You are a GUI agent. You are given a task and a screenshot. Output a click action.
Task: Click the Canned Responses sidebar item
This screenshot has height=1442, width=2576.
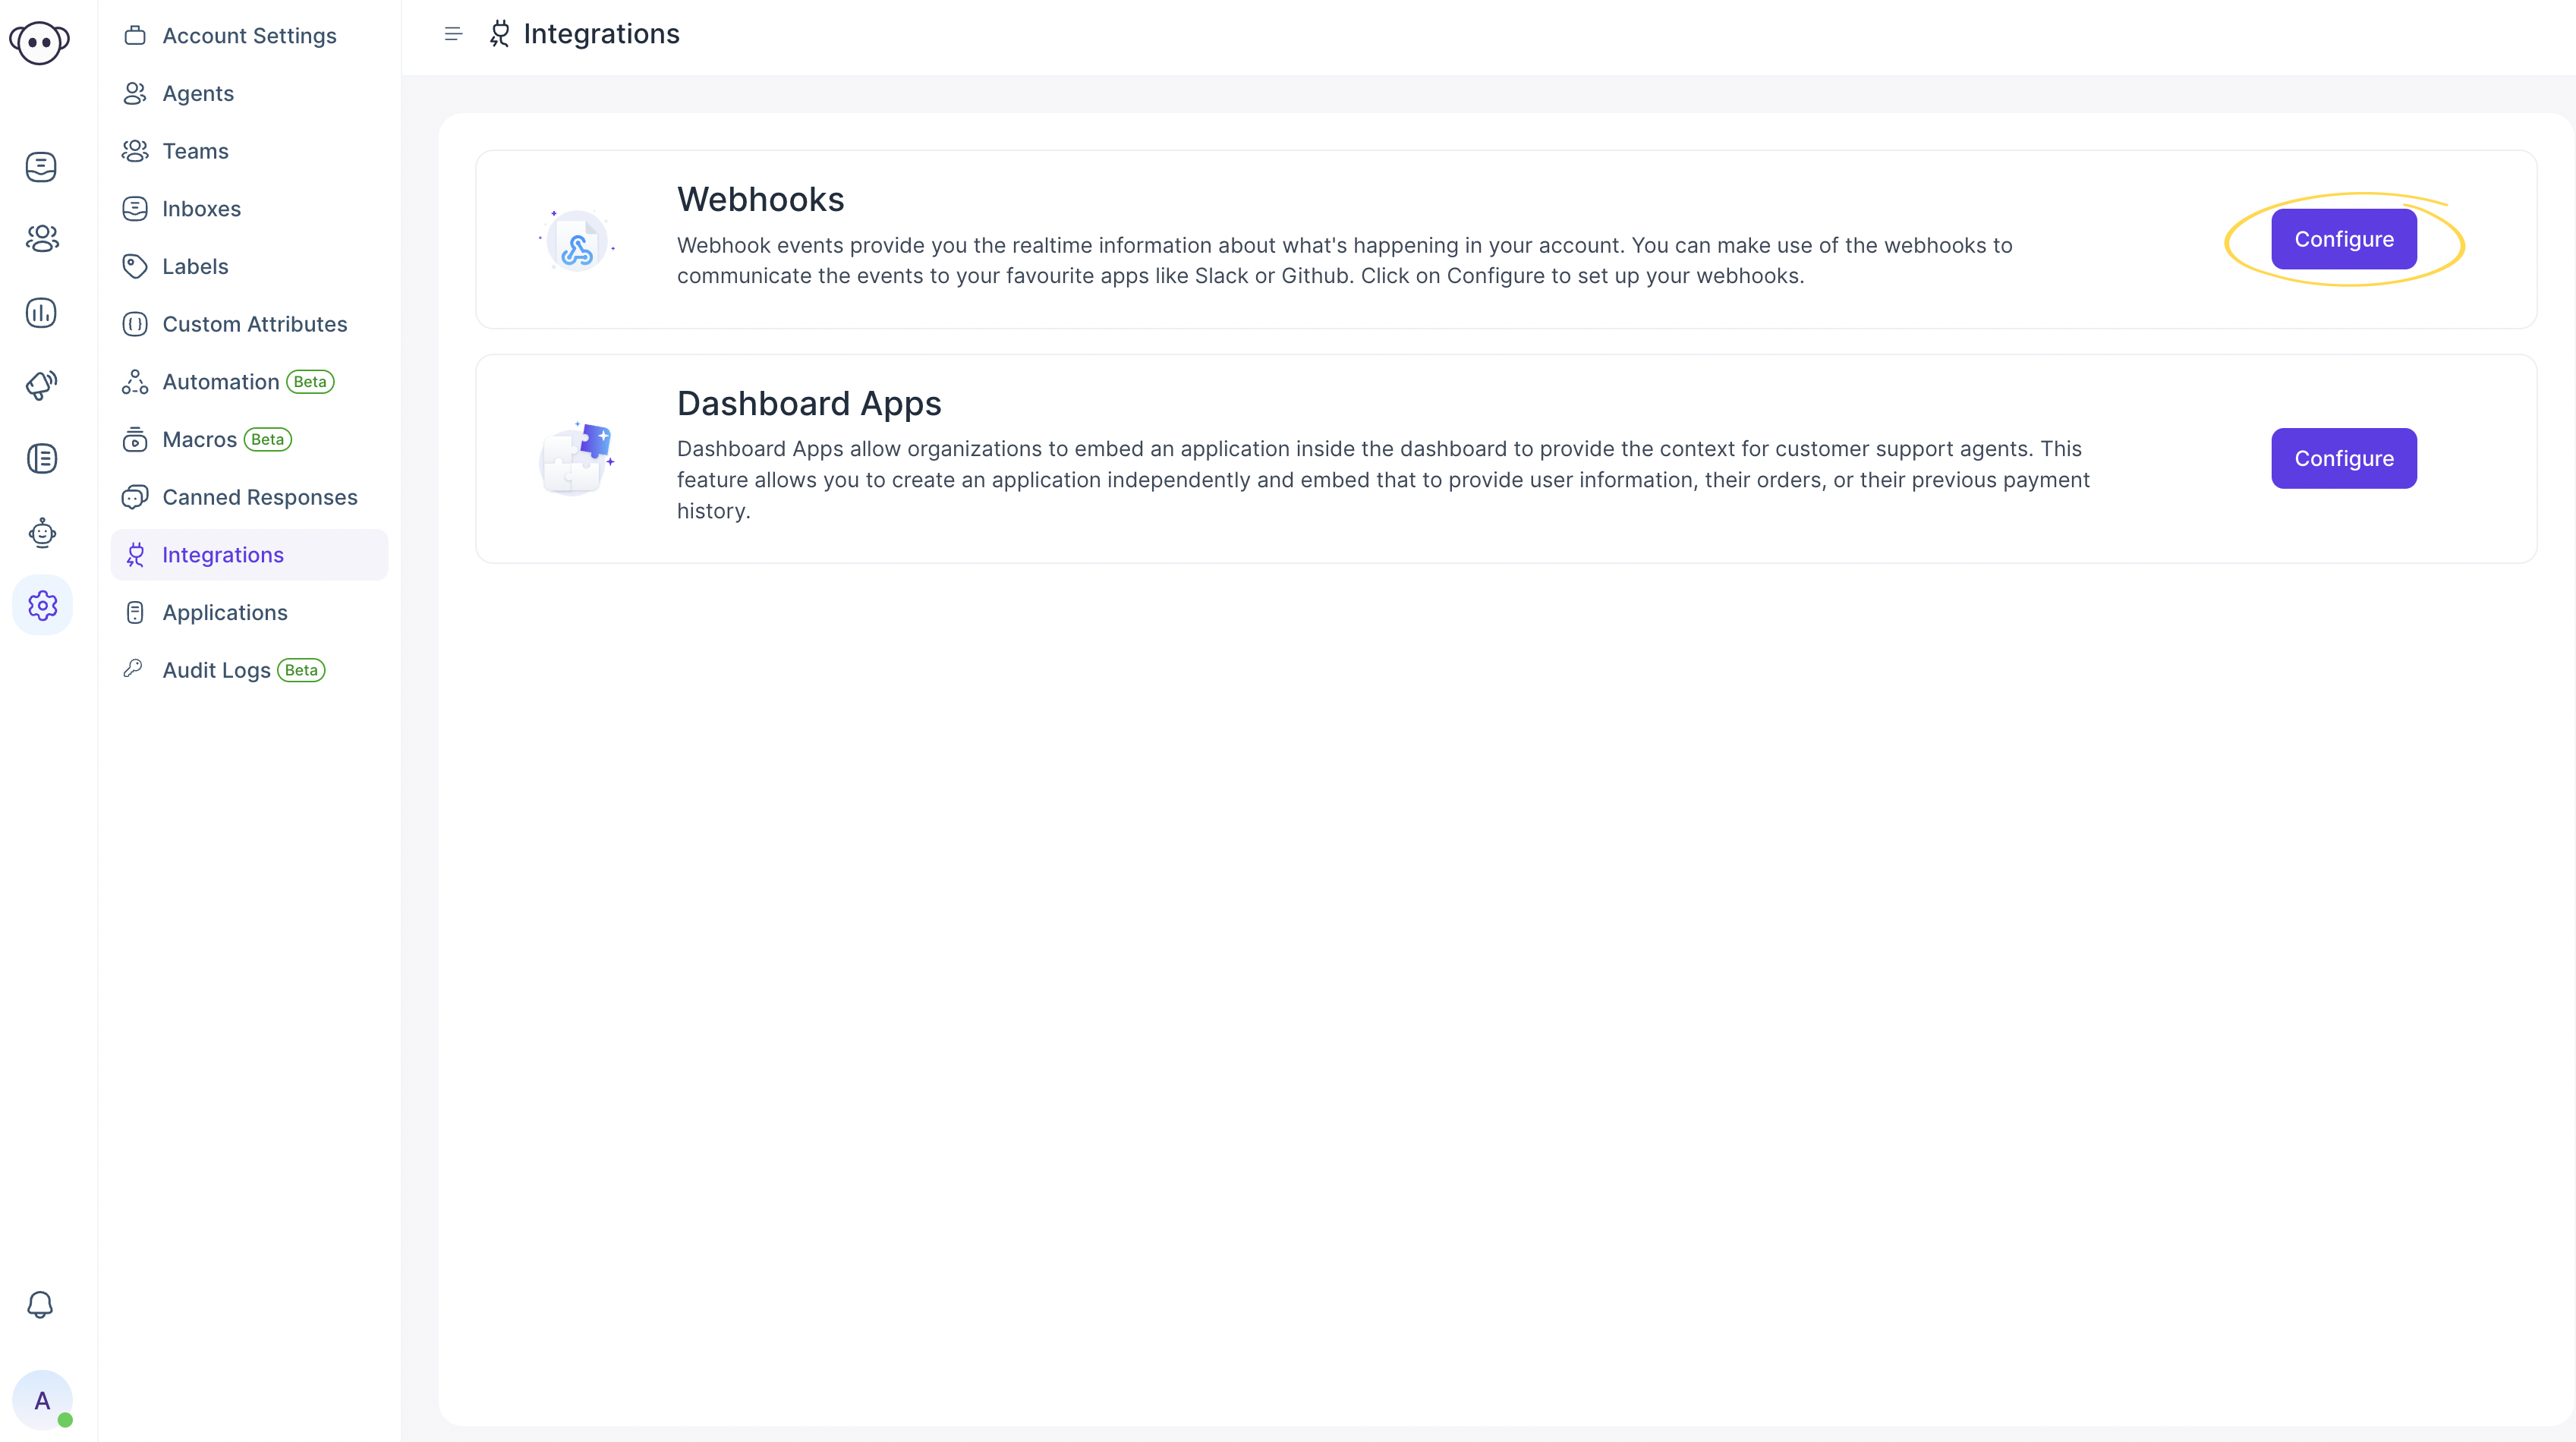point(260,496)
